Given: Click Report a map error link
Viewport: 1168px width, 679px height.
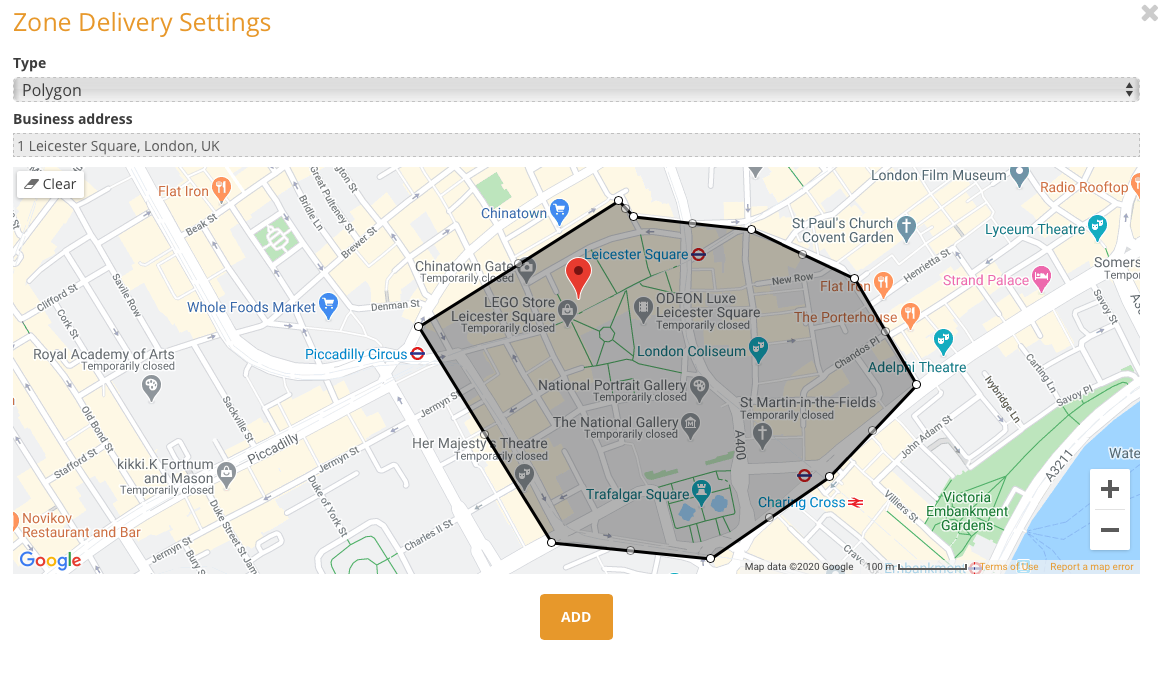Looking at the screenshot, I should coord(1091,567).
